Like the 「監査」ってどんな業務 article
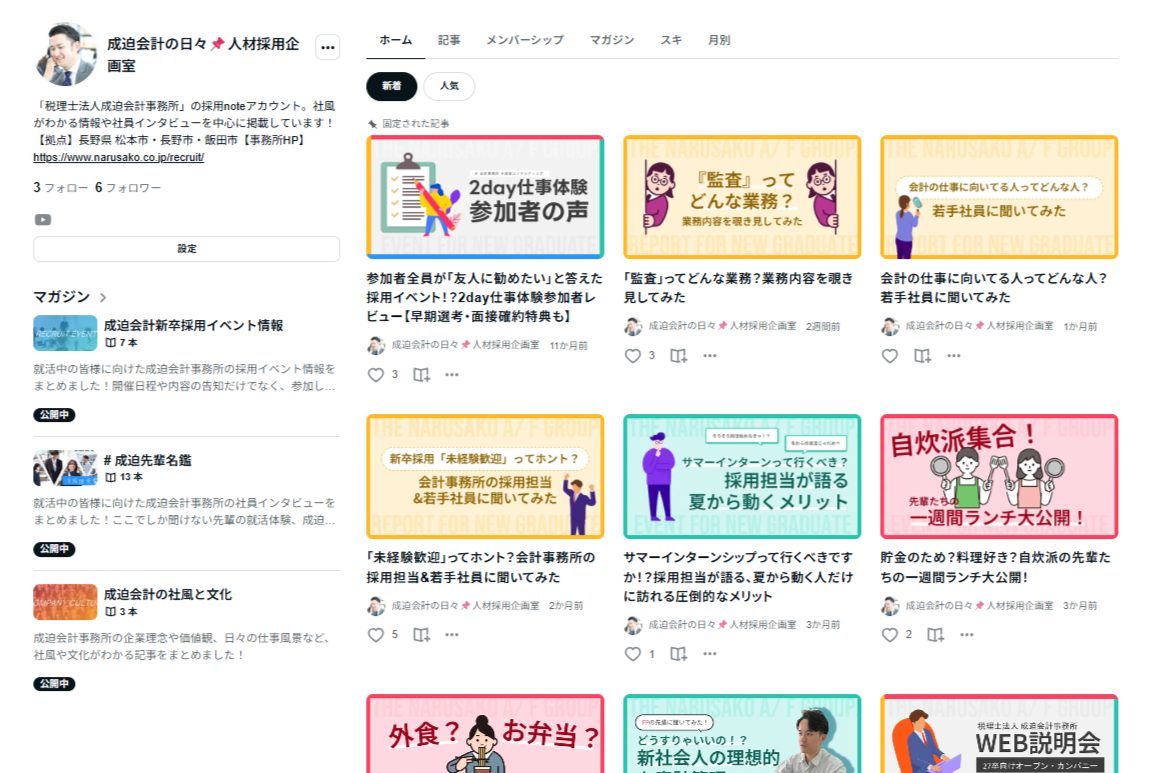Image resolution: width=1160 pixels, height=773 pixels. (x=633, y=356)
